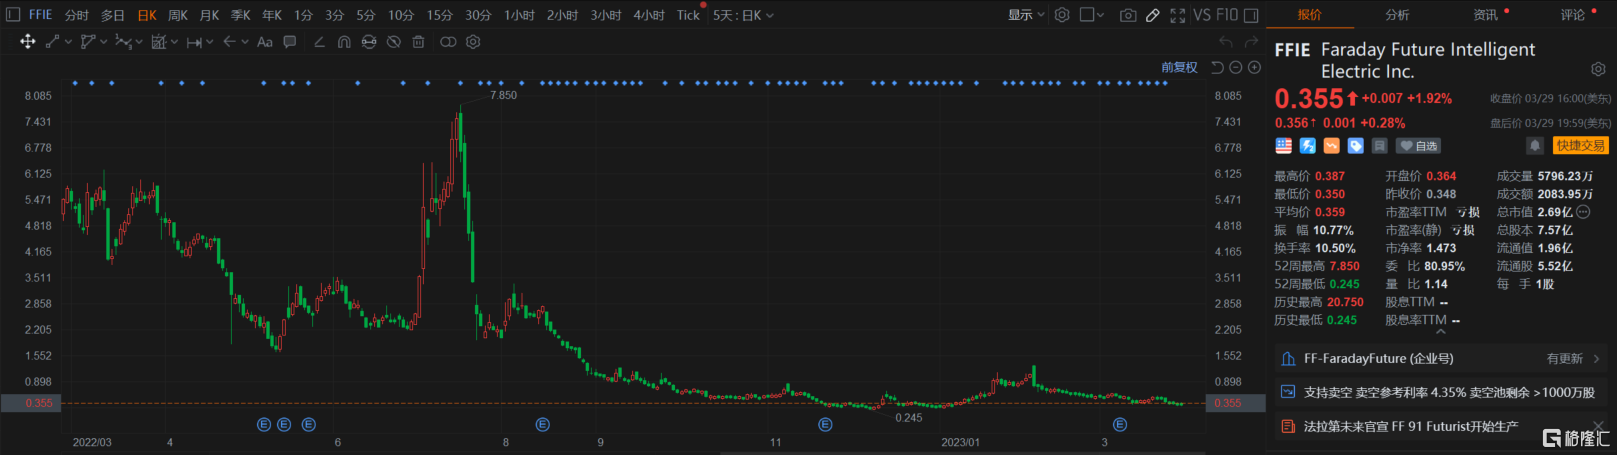Select 月K monthly candlestick period
Viewport: 1617px width, 455px height.
tap(209, 15)
